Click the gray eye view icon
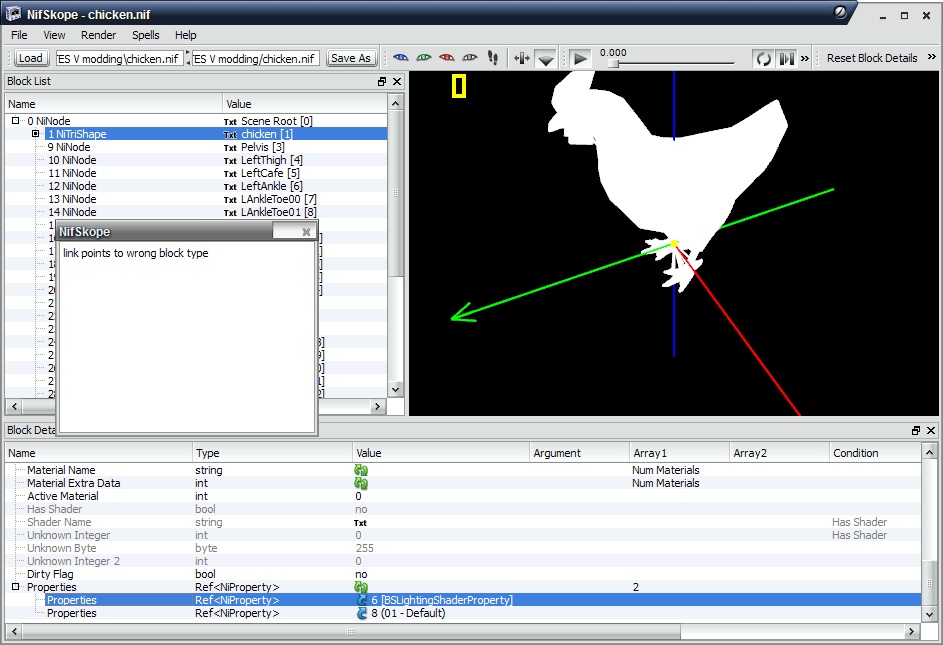This screenshot has height=645, width=943. click(470, 58)
